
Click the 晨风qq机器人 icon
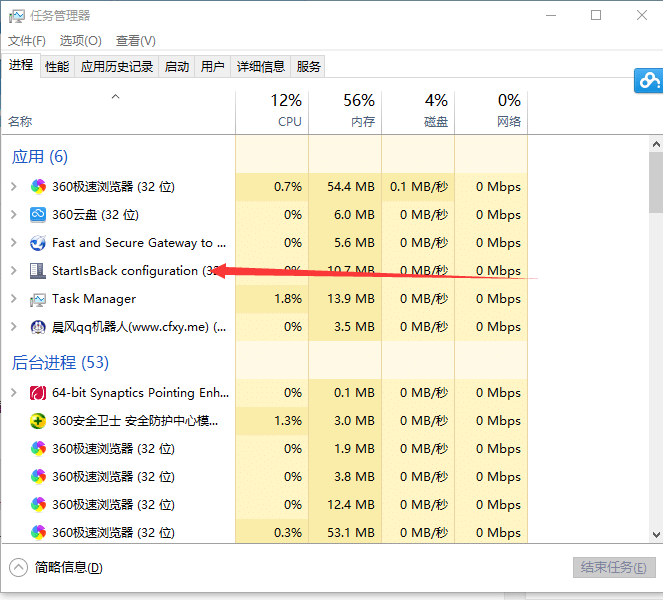[x=38, y=327]
